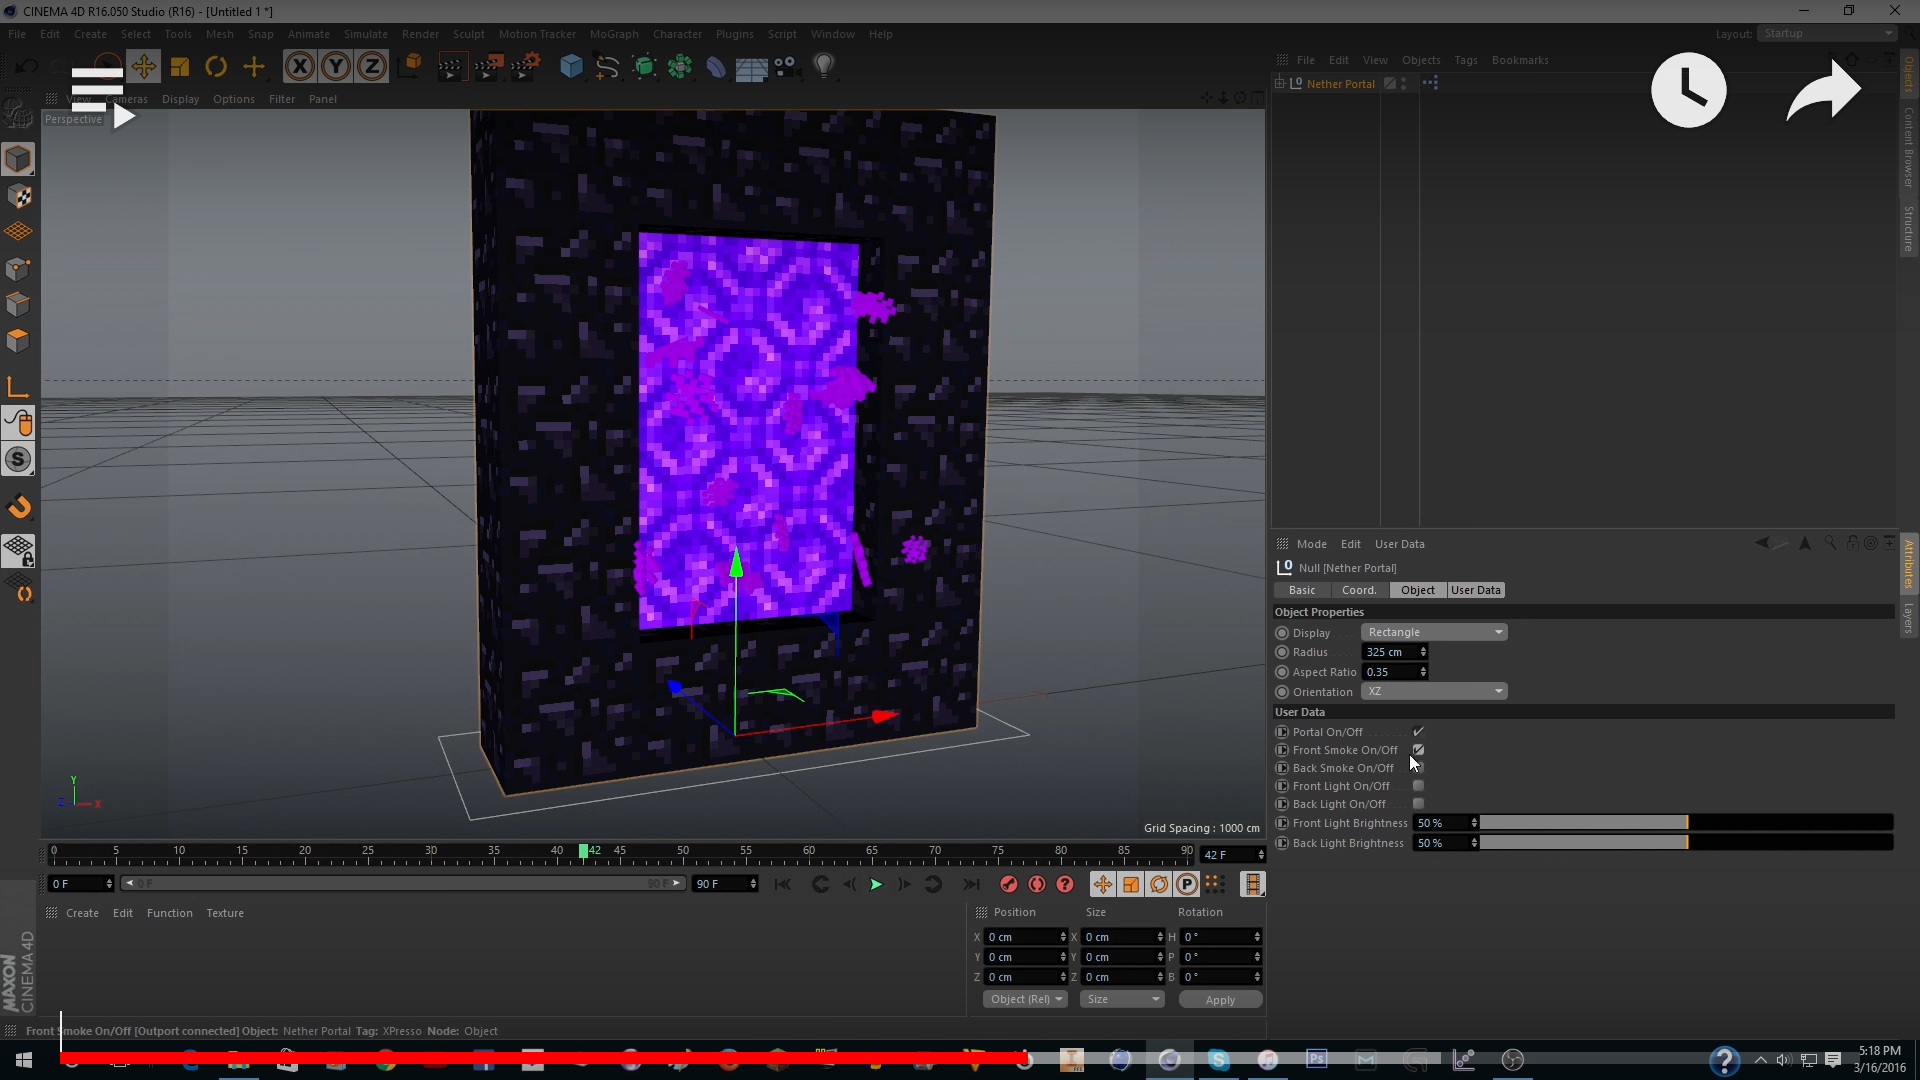Click the Apply coordinates button
The height and width of the screenshot is (1080, 1920).
coord(1220,999)
